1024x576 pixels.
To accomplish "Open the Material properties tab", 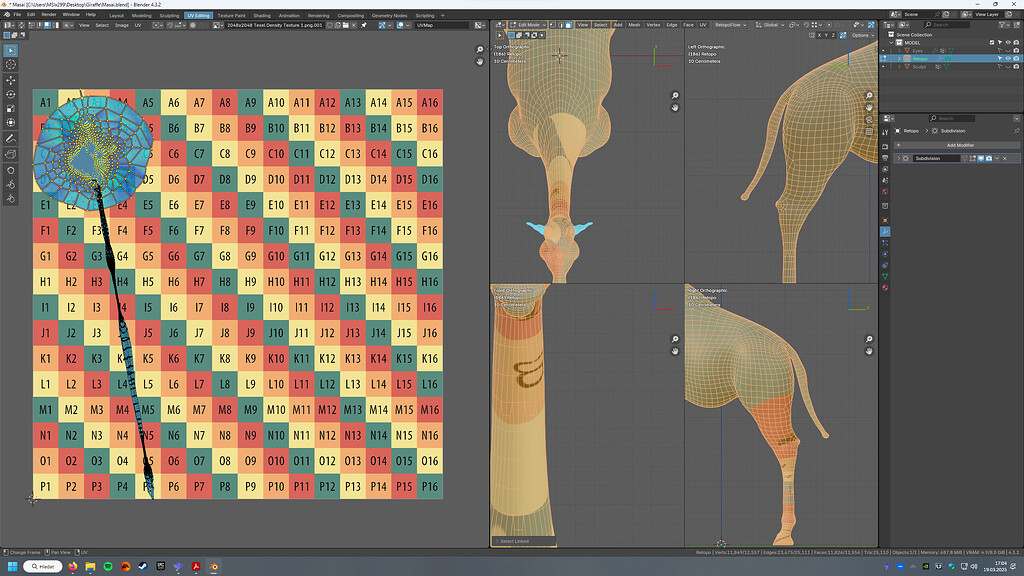I will 886,287.
